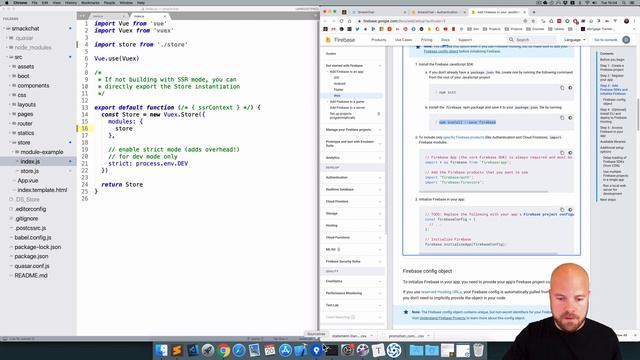Open a new Chrome tab
The image size is (640, 360).
coord(533,12)
